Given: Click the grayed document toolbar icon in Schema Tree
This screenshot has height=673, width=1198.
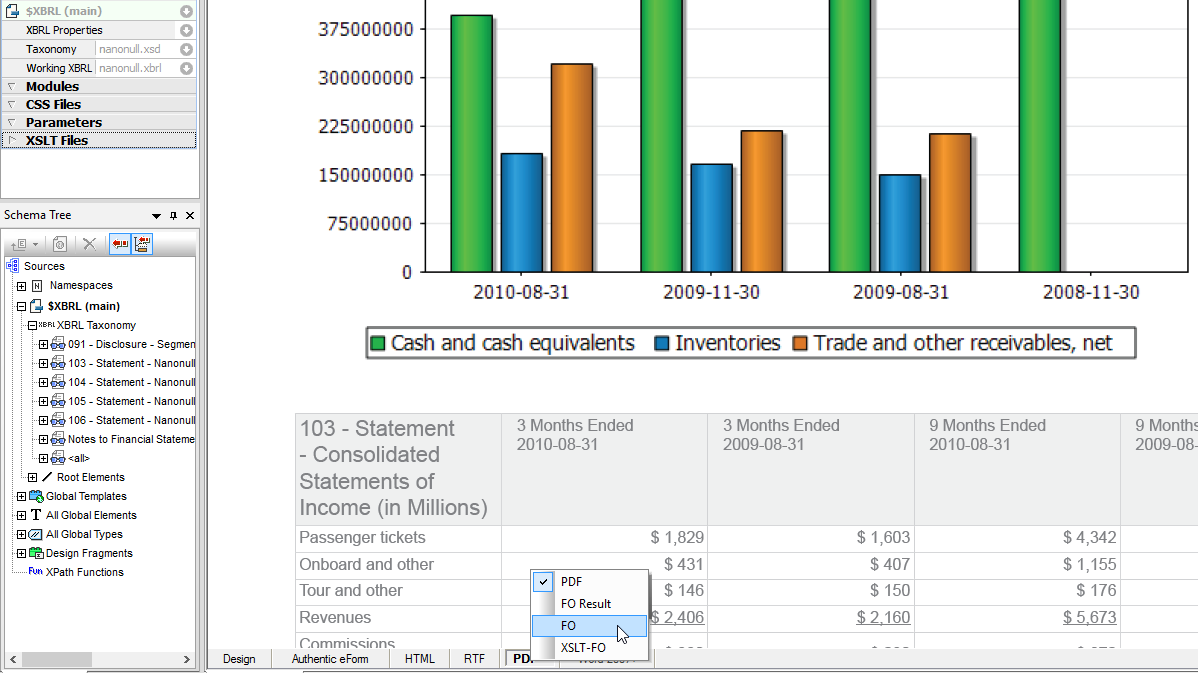Looking at the screenshot, I should 60,244.
